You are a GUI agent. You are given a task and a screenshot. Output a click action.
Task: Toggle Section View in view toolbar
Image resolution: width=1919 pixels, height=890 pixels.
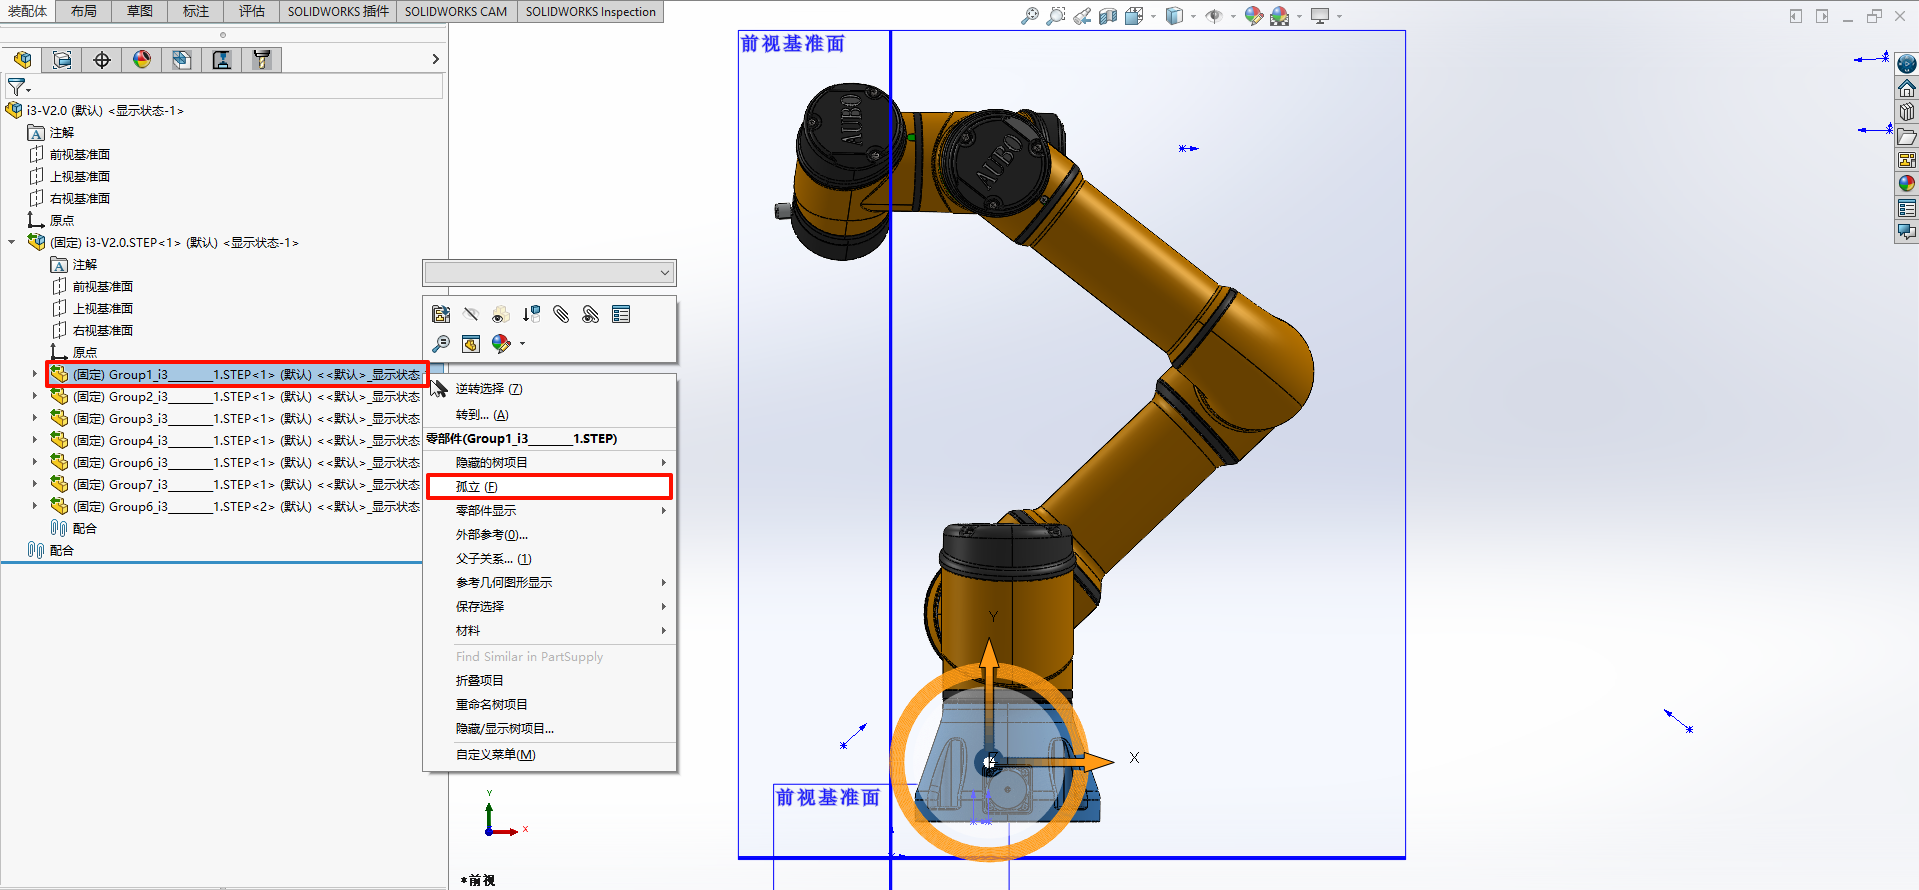coord(1108,16)
